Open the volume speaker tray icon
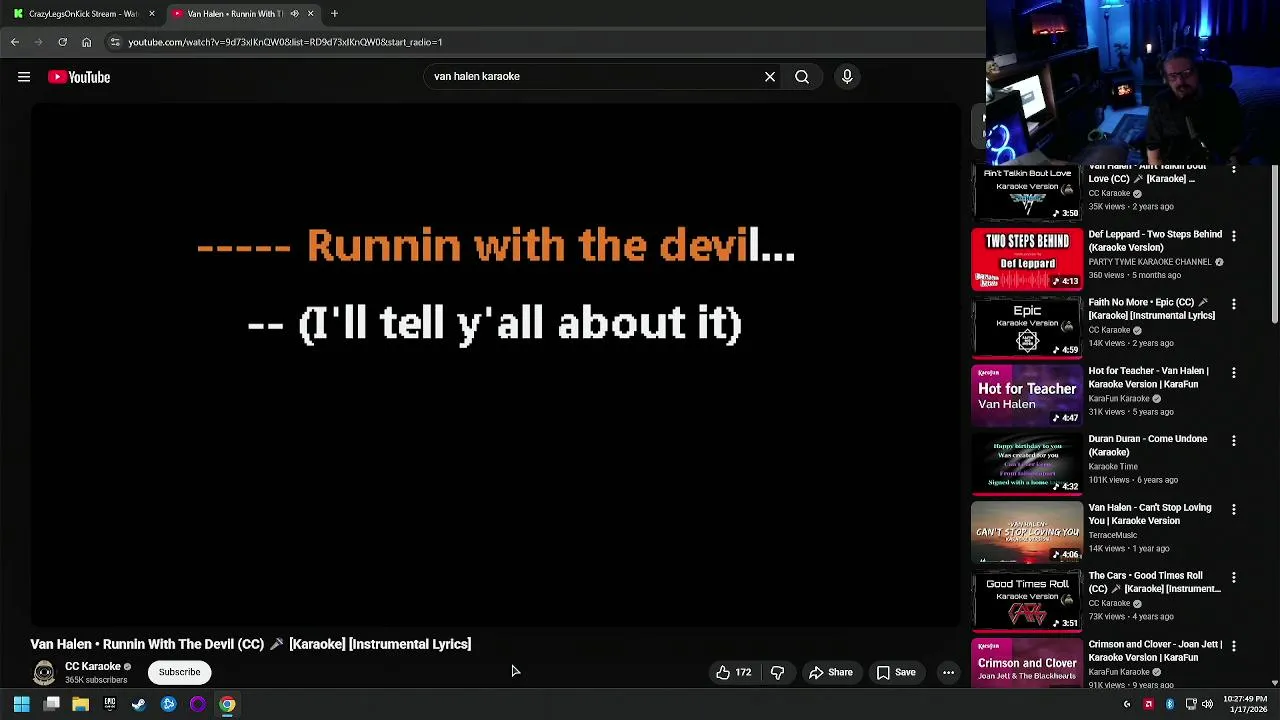The image size is (1280, 720). coord(1207,705)
